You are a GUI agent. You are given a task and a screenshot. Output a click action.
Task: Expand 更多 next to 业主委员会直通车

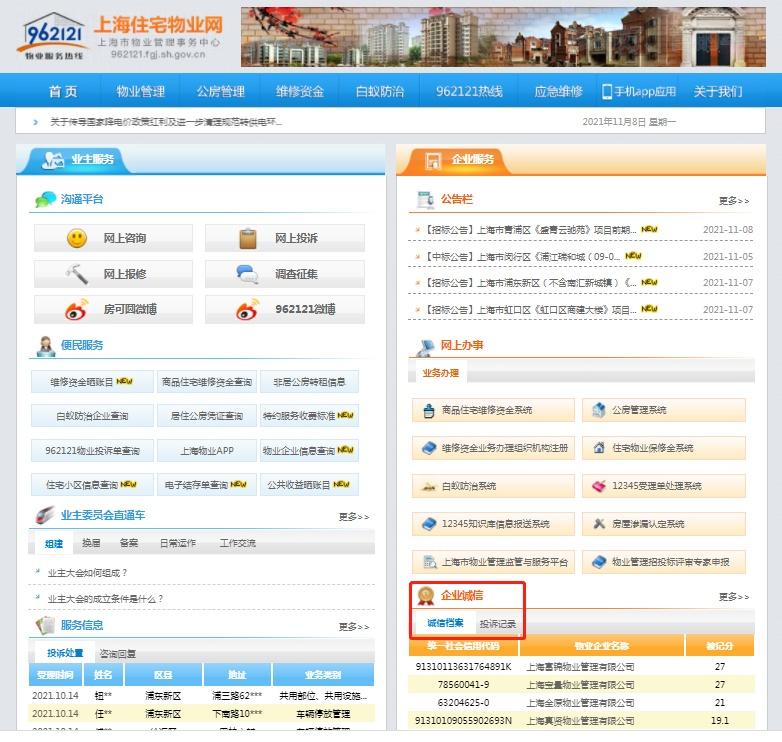point(353,517)
